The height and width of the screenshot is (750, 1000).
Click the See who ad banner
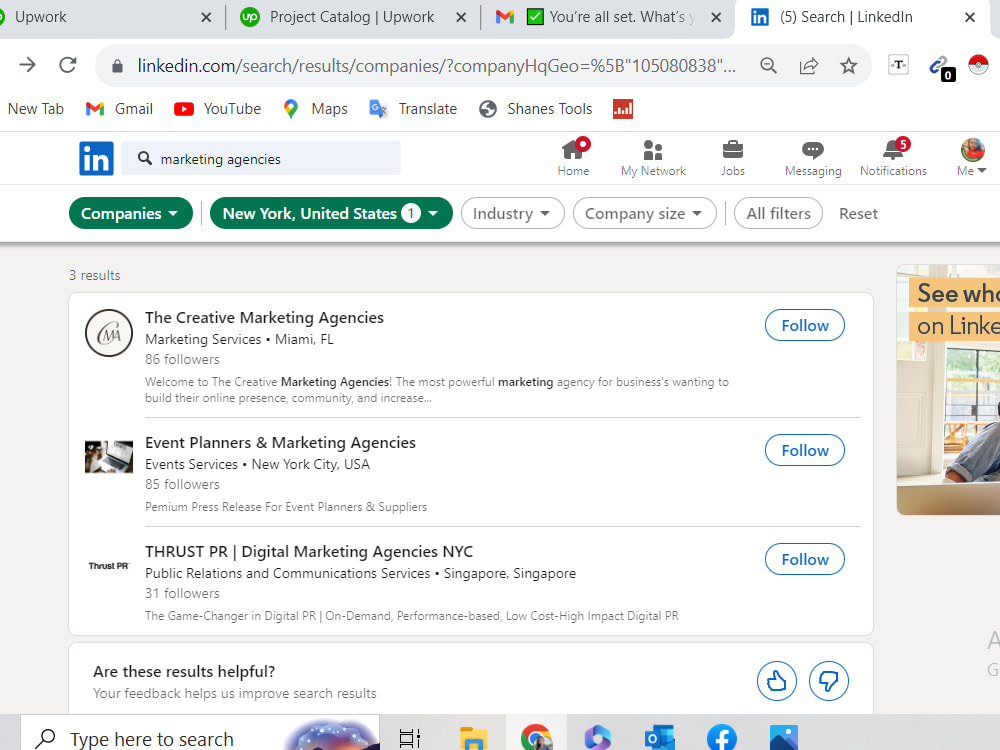tap(948, 390)
